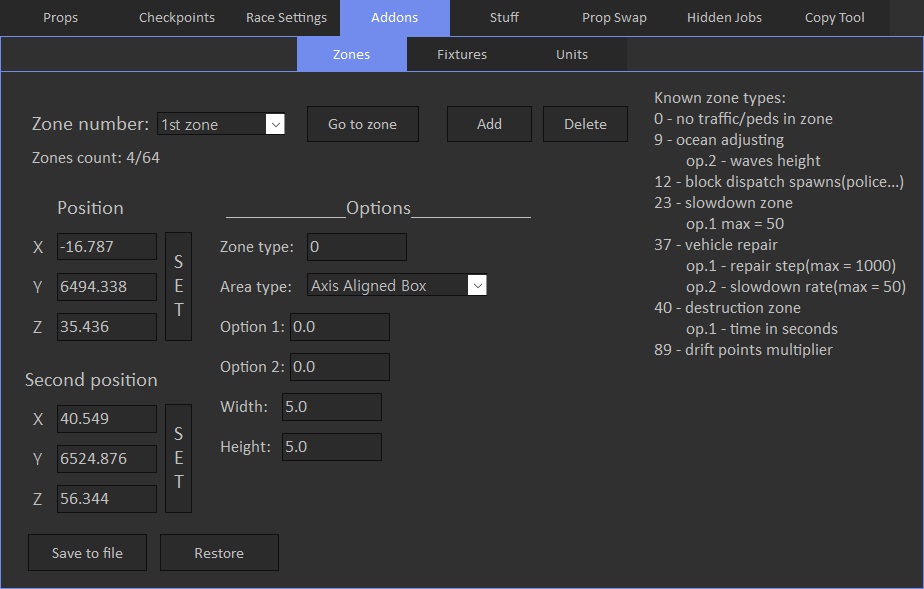924x589 pixels.
Task: Click the 'Second position' heading
Action: coord(91,380)
